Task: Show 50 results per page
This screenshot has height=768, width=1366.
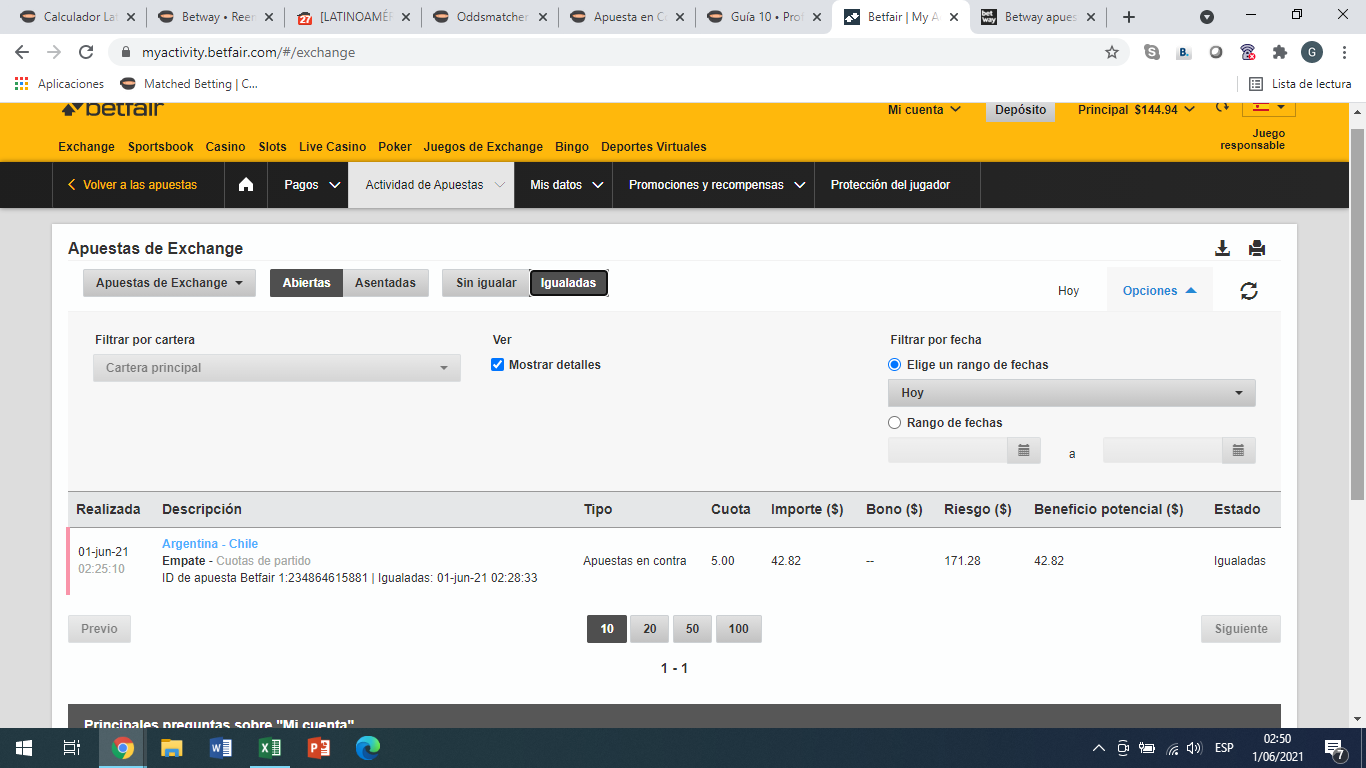Action: point(692,629)
